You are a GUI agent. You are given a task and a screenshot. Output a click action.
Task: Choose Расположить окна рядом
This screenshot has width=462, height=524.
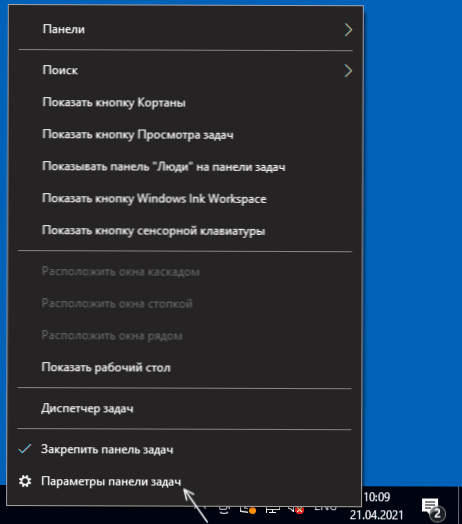point(185,335)
